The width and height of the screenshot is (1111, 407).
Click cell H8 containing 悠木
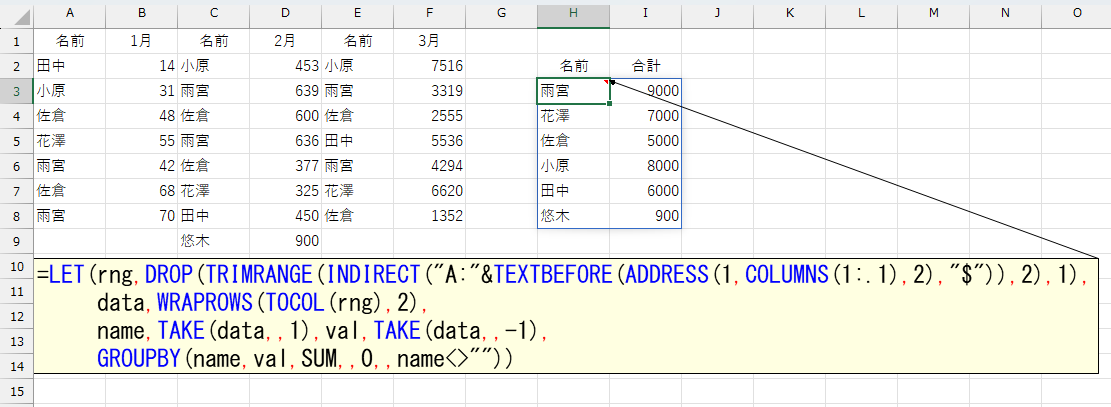(573, 216)
